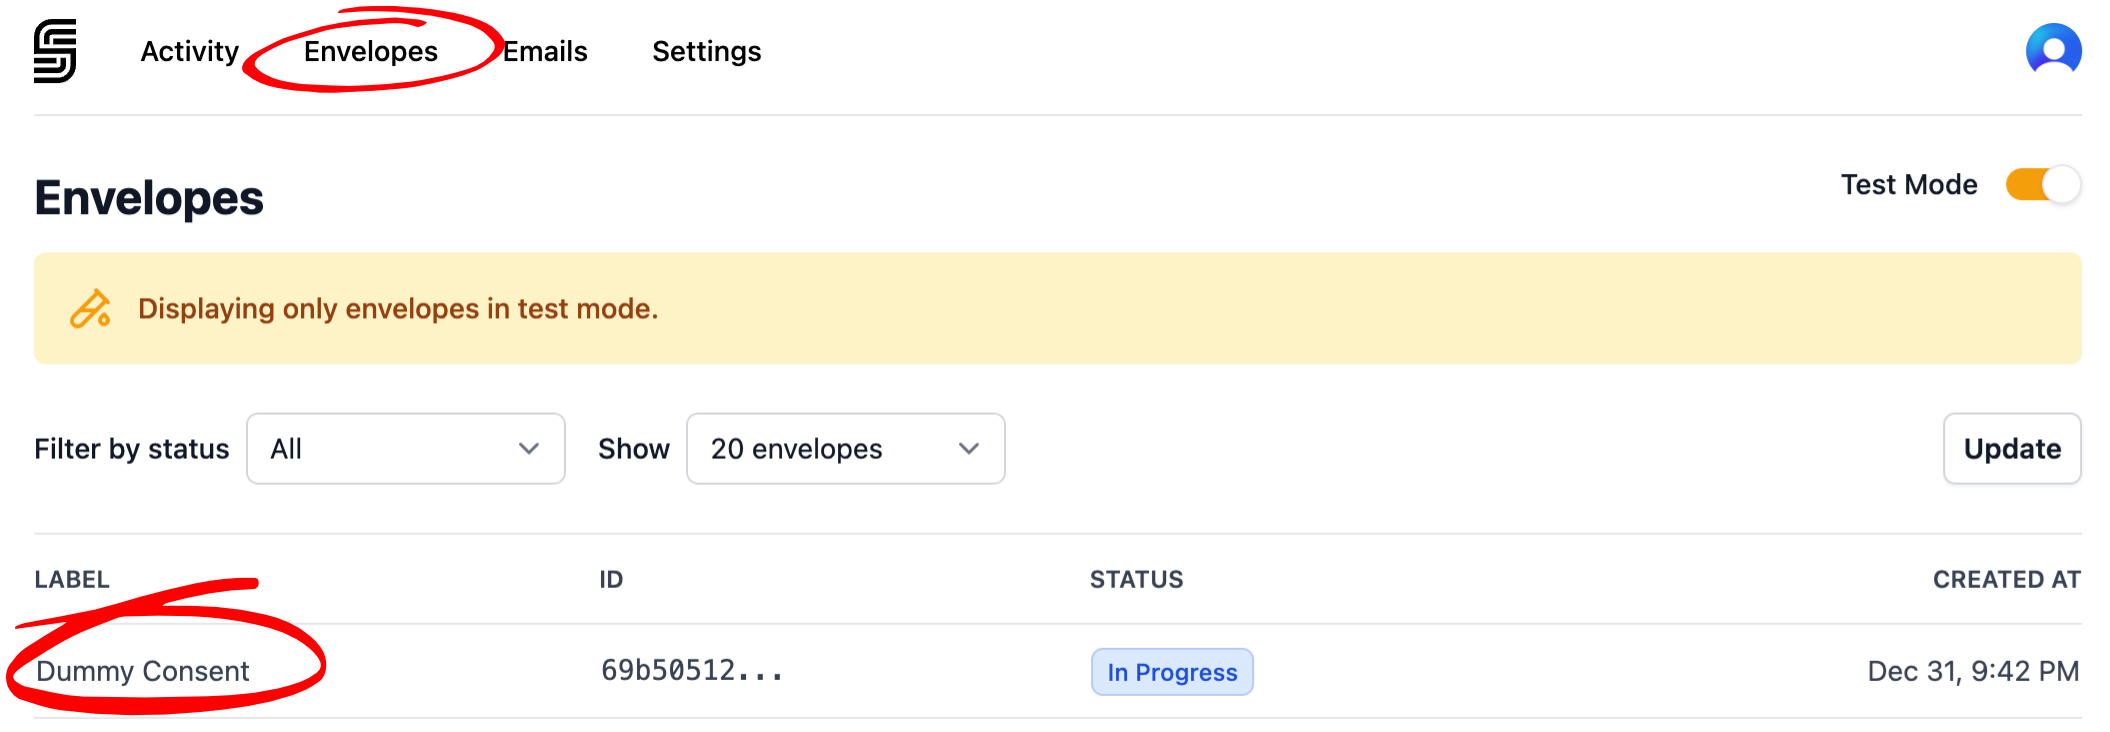Click the In Progress status badge

(1172, 672)
